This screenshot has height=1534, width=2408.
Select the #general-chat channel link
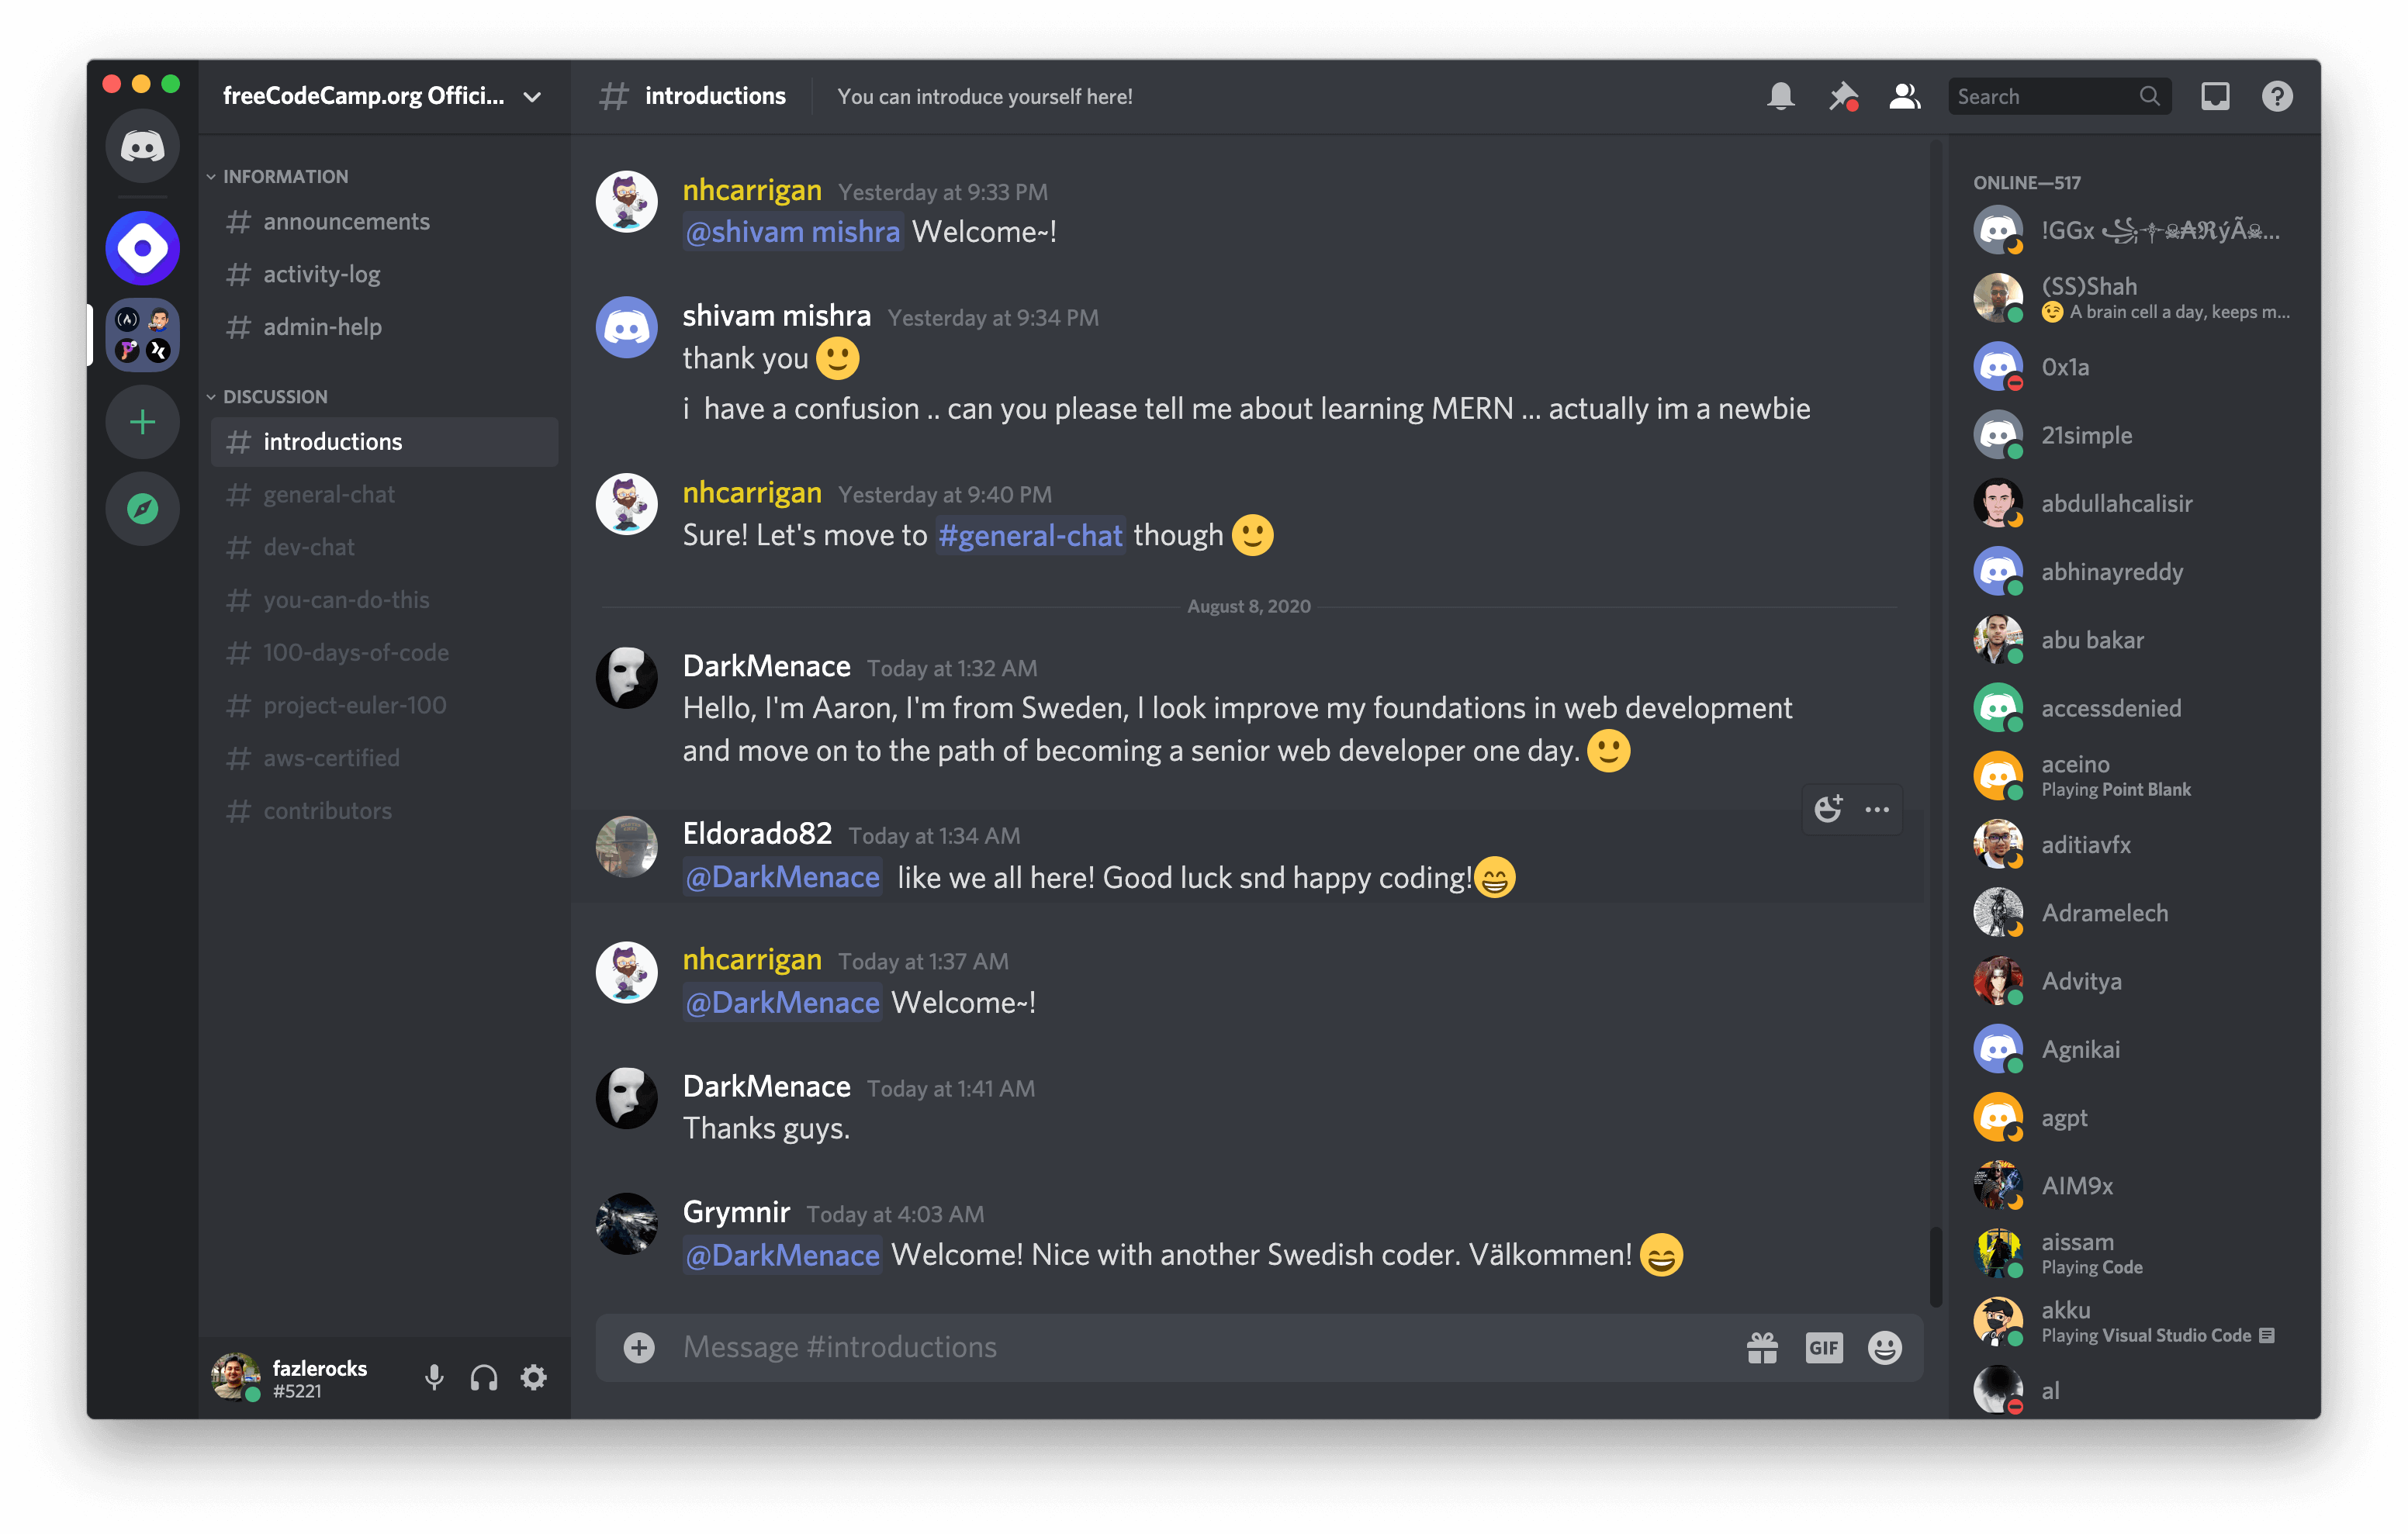pos(1029,534)
